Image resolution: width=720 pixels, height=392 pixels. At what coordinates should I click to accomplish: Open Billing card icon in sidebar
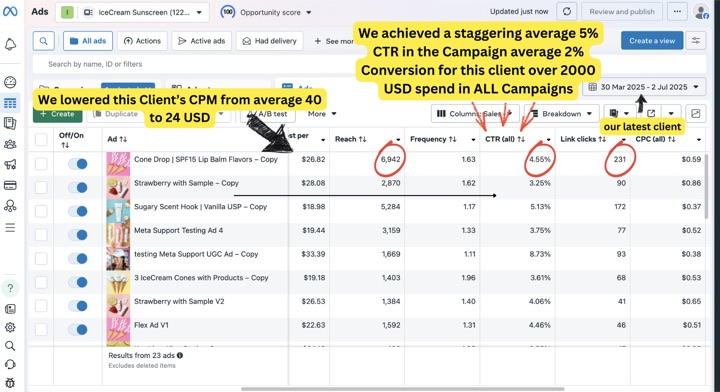[10, 185]
